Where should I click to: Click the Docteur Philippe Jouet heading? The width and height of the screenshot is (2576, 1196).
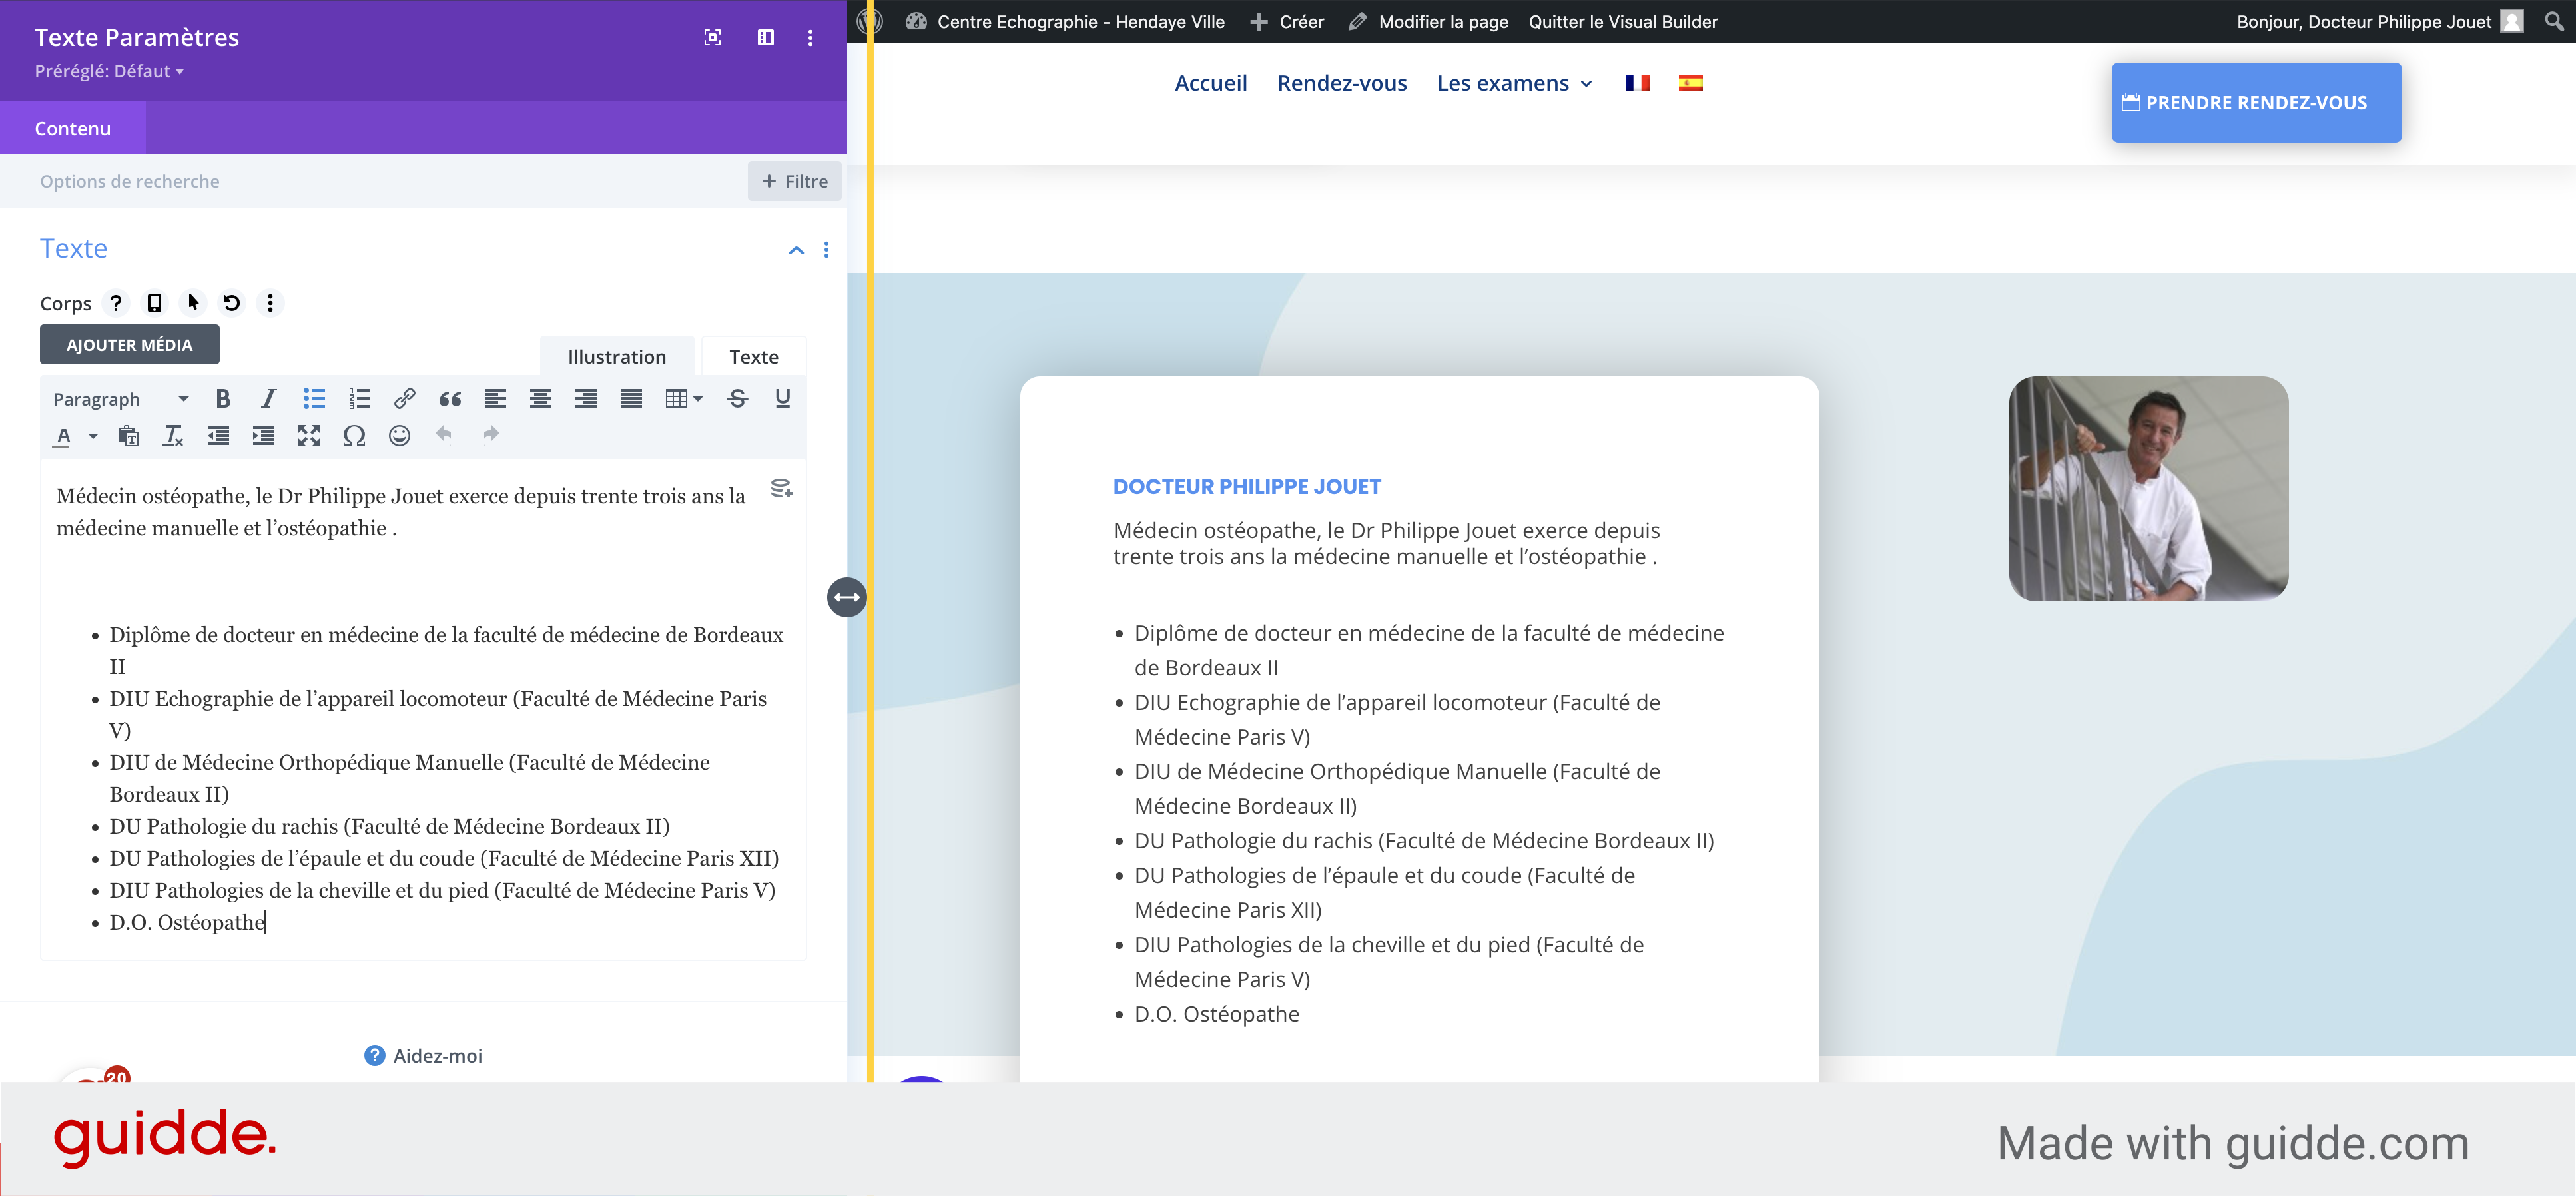click(x=1246, y=487)
